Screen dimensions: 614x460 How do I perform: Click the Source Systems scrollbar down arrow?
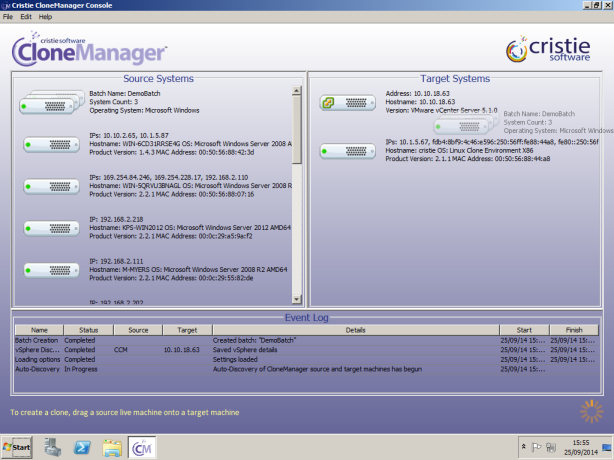[297, 299]
